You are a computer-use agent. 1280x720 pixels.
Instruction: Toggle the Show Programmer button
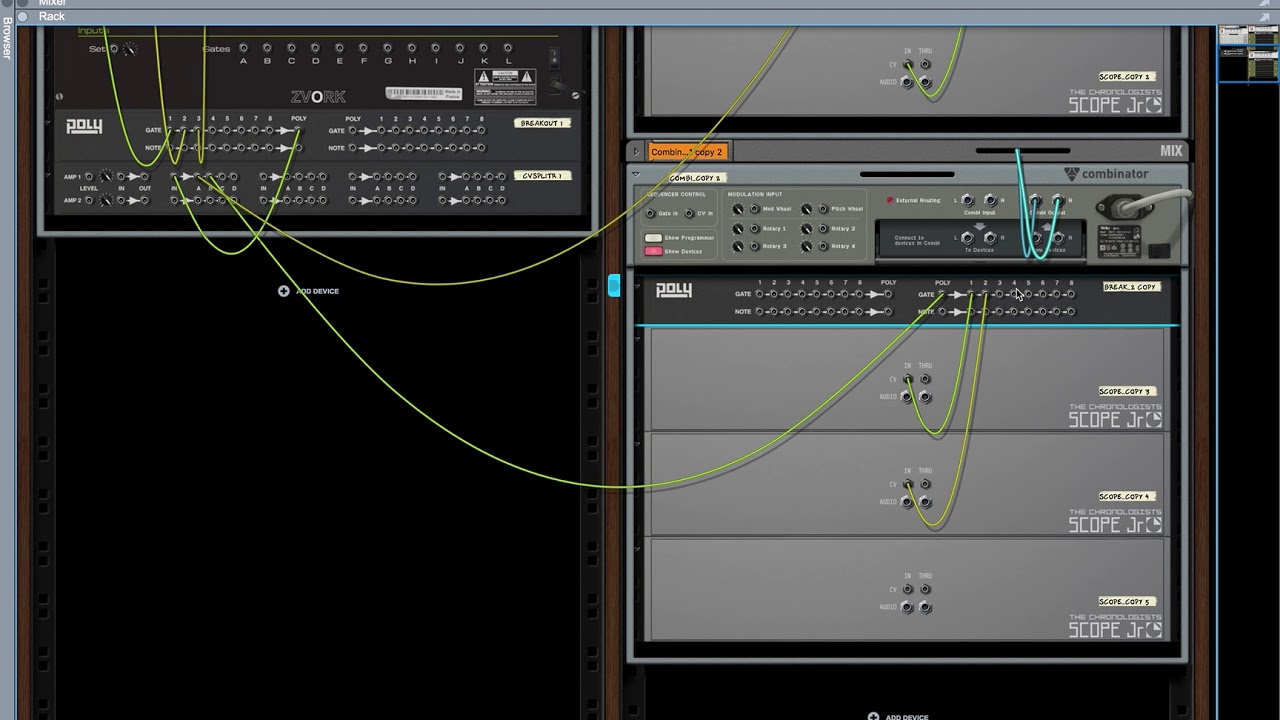click(x=653, y=238)
